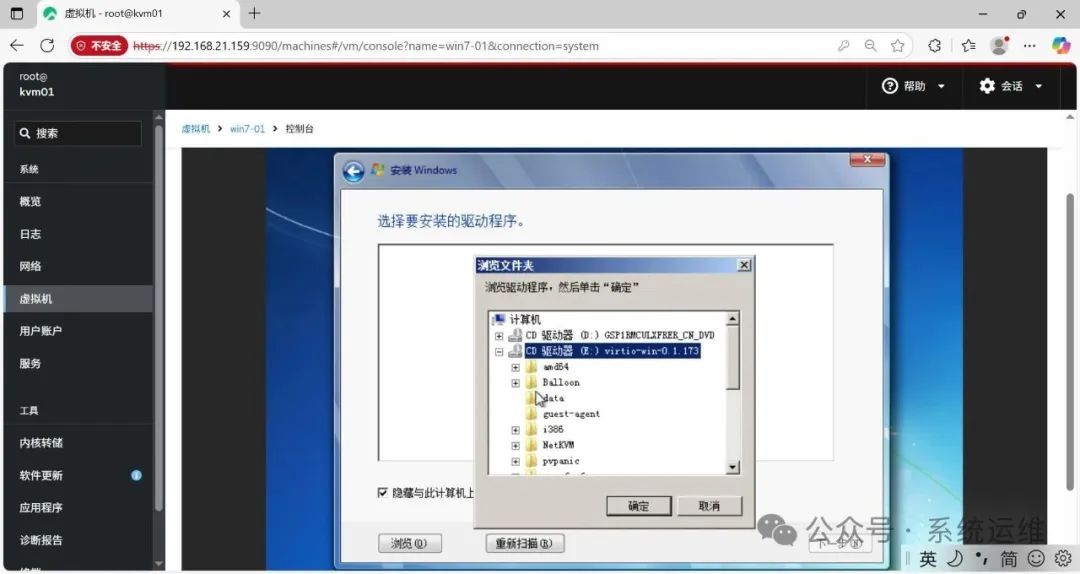Open the browser tab actions menu icon

[17, 14]
